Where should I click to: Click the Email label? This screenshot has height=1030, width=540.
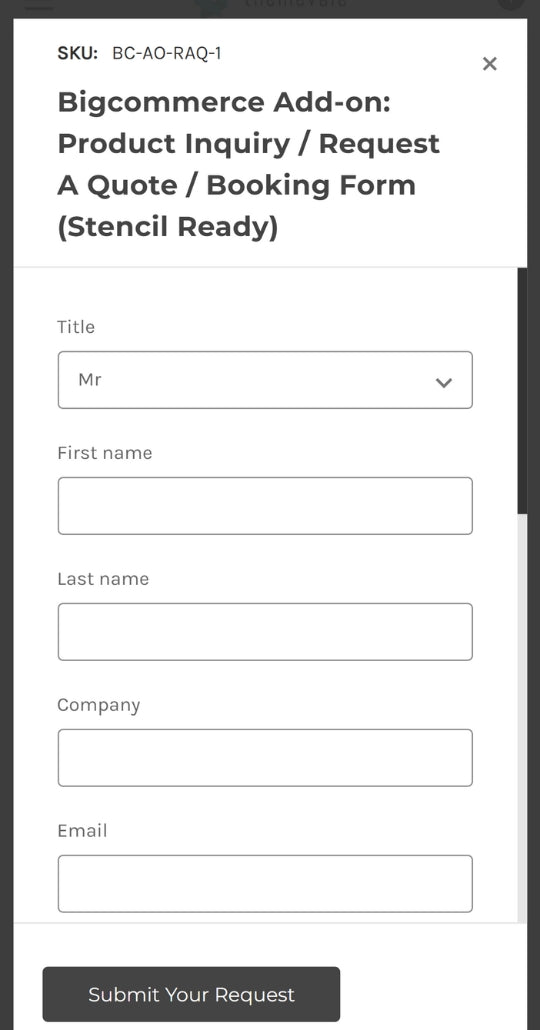point(82,830)
